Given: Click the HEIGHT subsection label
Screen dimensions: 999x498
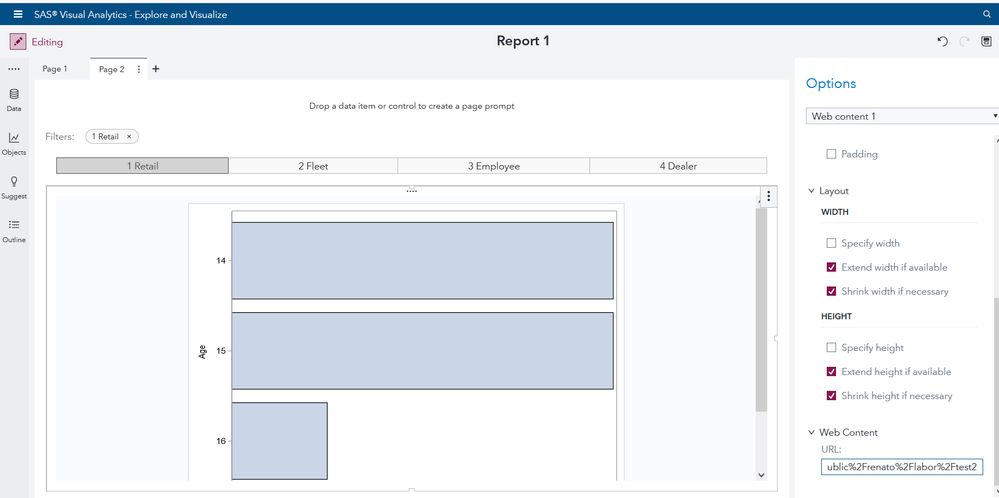Looking at the screenshot, I should pyautogui.click(x=837, y=317).
